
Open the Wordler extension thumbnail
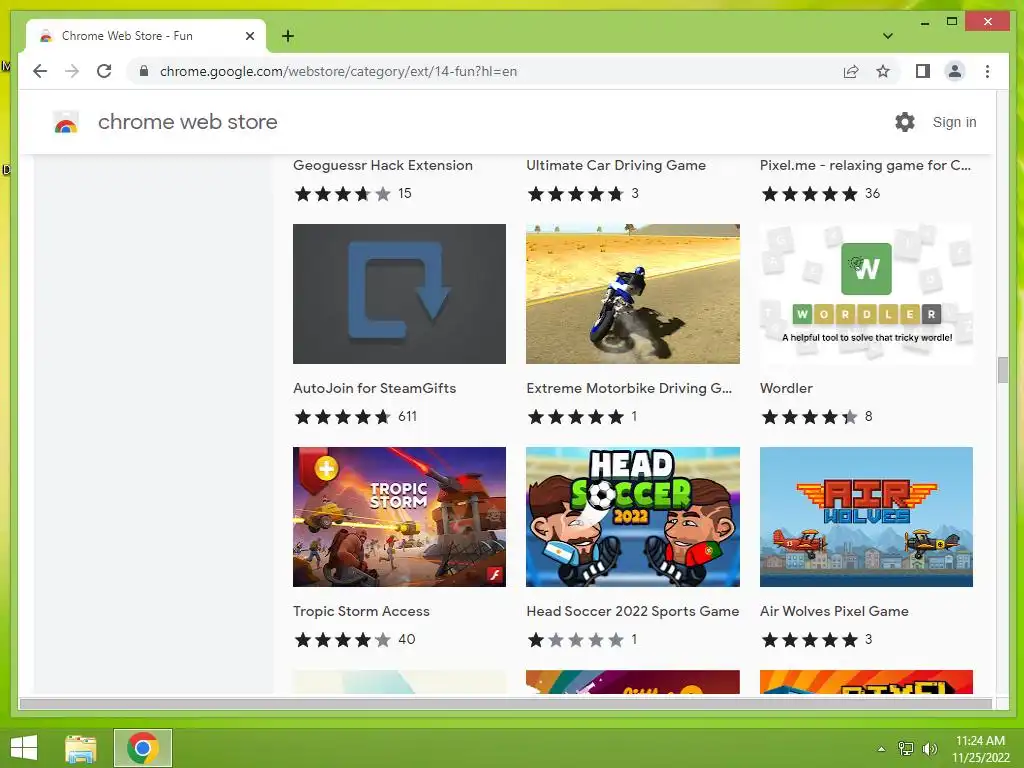tap(866, 294)
